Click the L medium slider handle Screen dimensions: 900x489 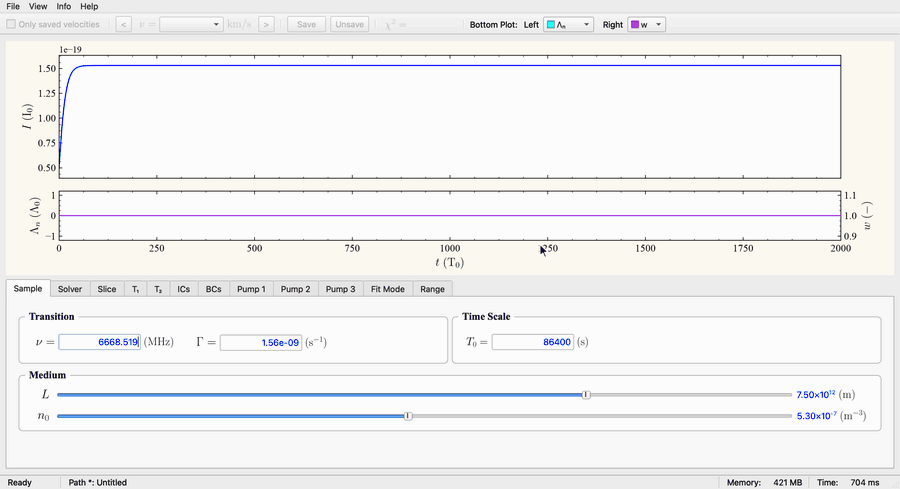point(586,395)
